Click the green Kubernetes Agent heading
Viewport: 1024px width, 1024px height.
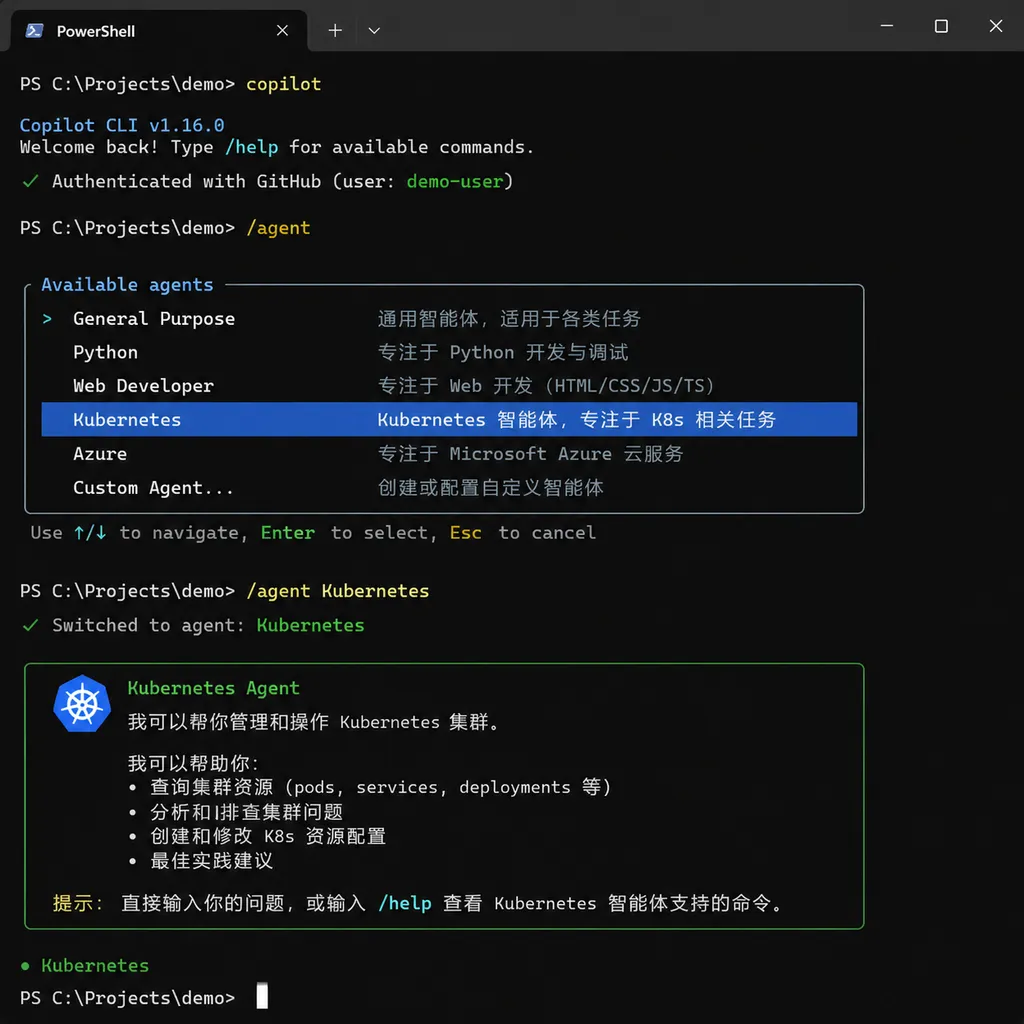pyautogui.click(x=214, y=688)
